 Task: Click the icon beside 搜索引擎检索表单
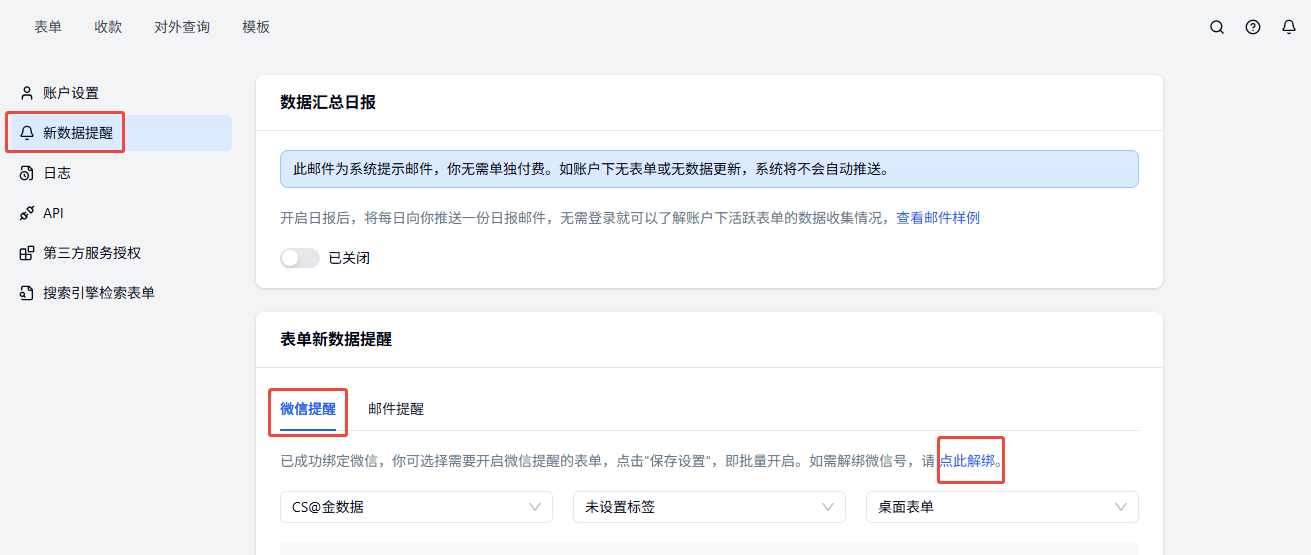(27, 293)
